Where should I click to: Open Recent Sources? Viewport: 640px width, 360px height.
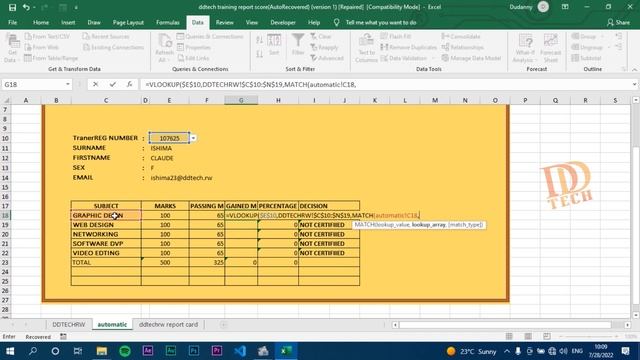pyautogui.click(x=106, y=36)
